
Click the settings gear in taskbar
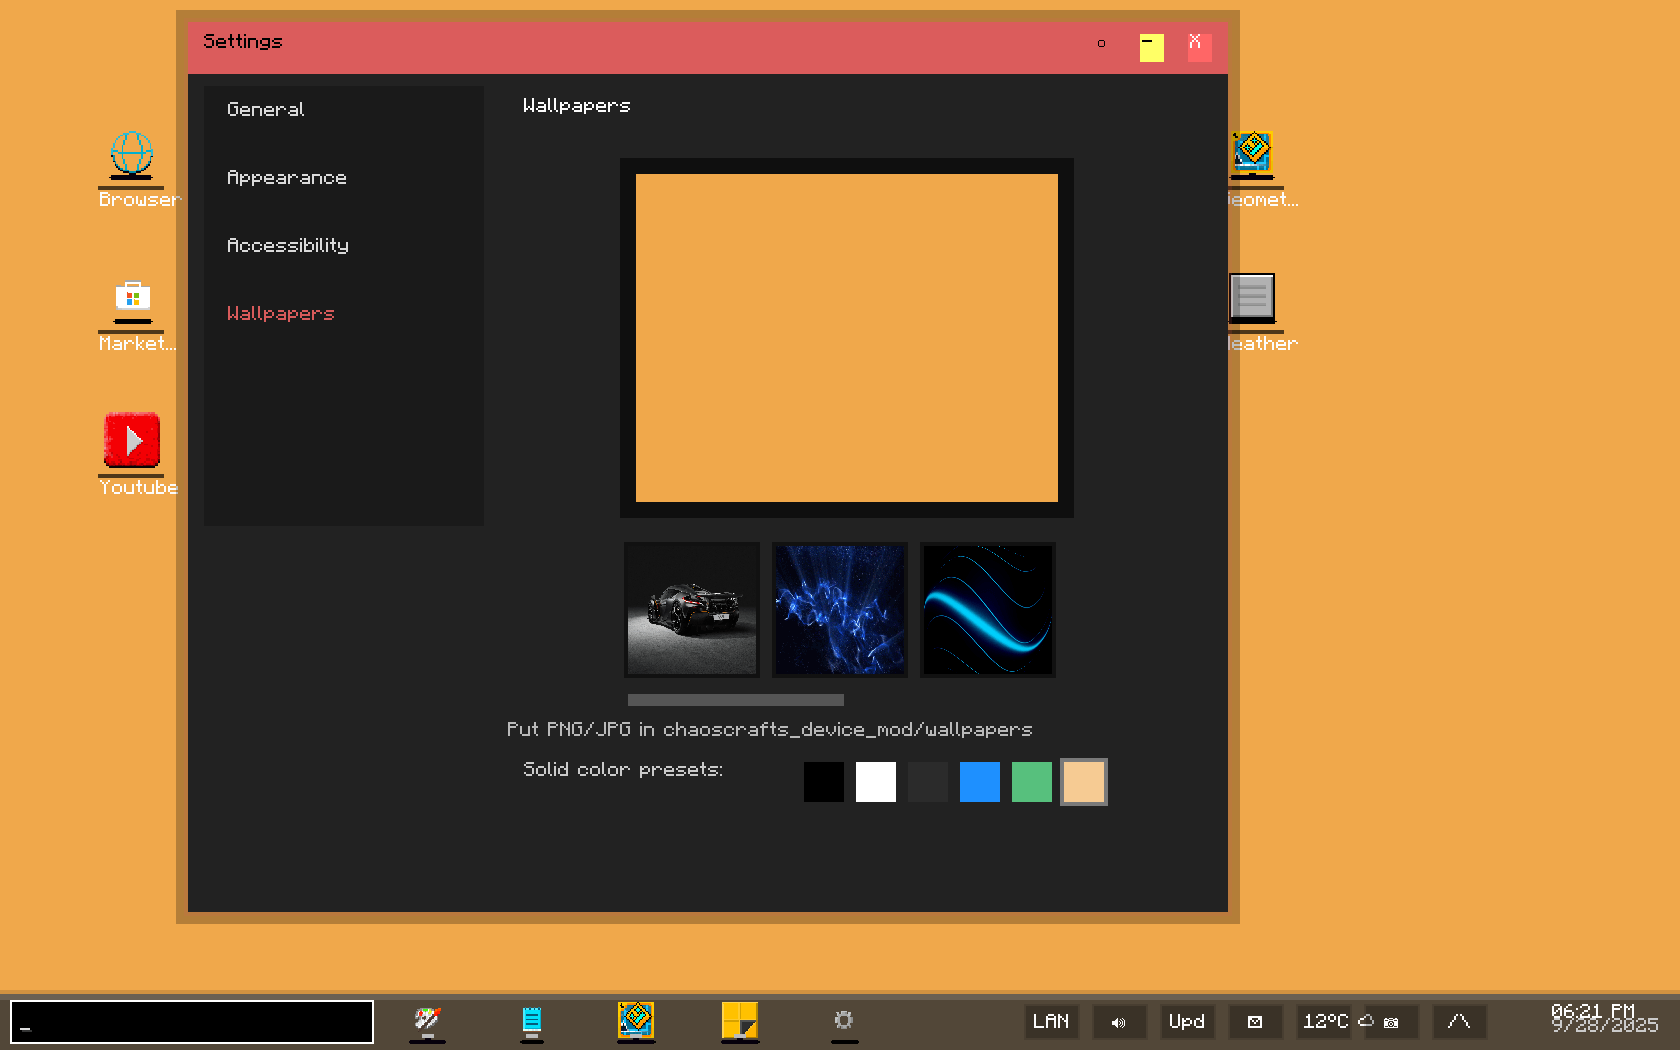(x=844, y=1020)
